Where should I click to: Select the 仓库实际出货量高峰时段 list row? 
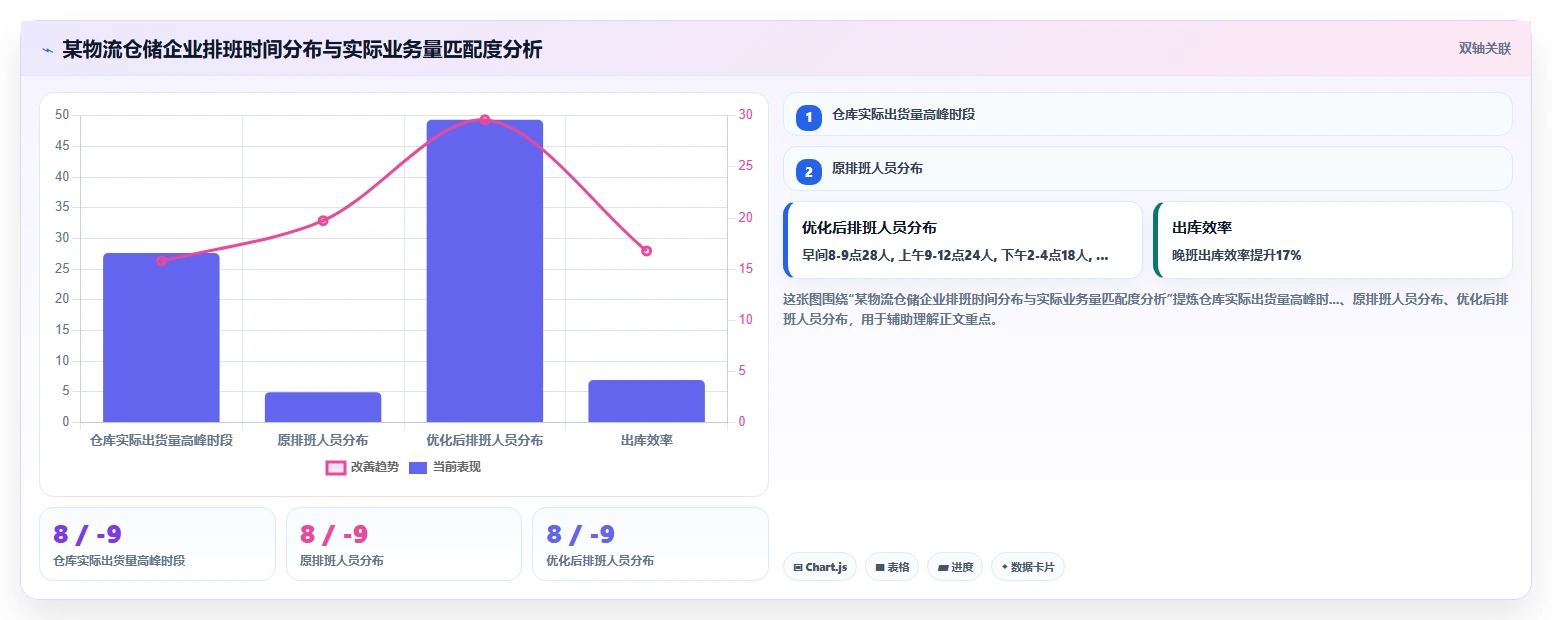tap(1147, 114)
